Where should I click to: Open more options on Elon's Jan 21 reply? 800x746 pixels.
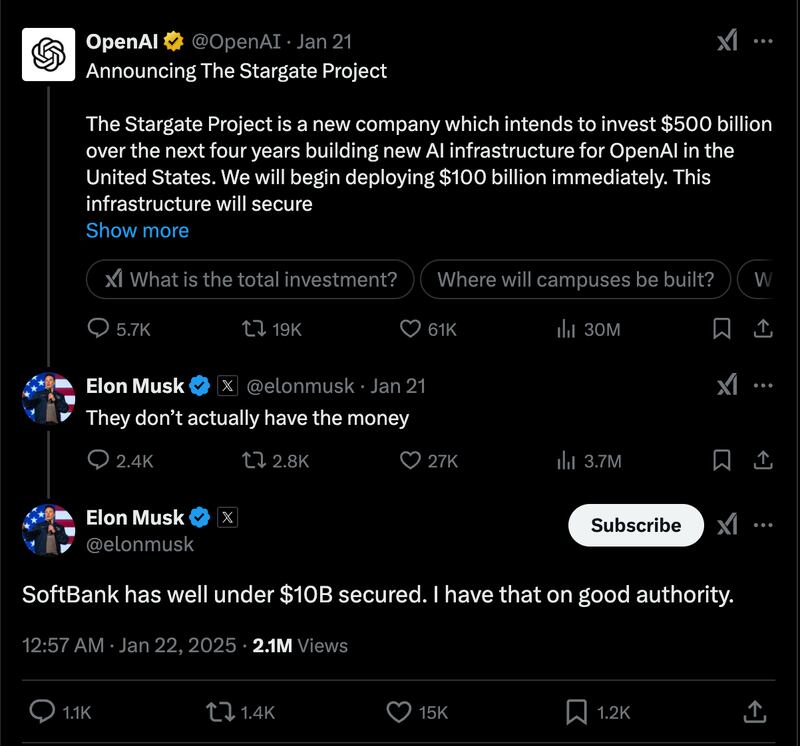763,385
